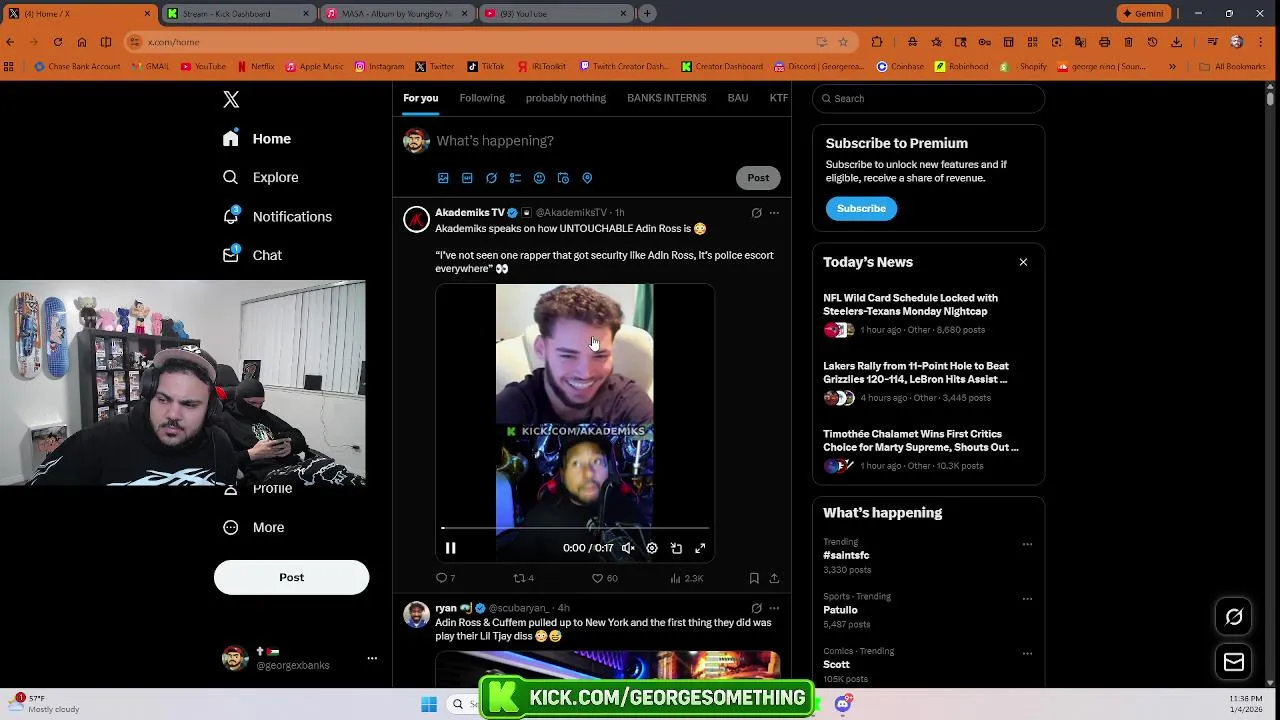The width and height of the screenshot is (1280, 720).
Task: Open Grok enhance icon in composer
Action: click(x=491, y=178)
